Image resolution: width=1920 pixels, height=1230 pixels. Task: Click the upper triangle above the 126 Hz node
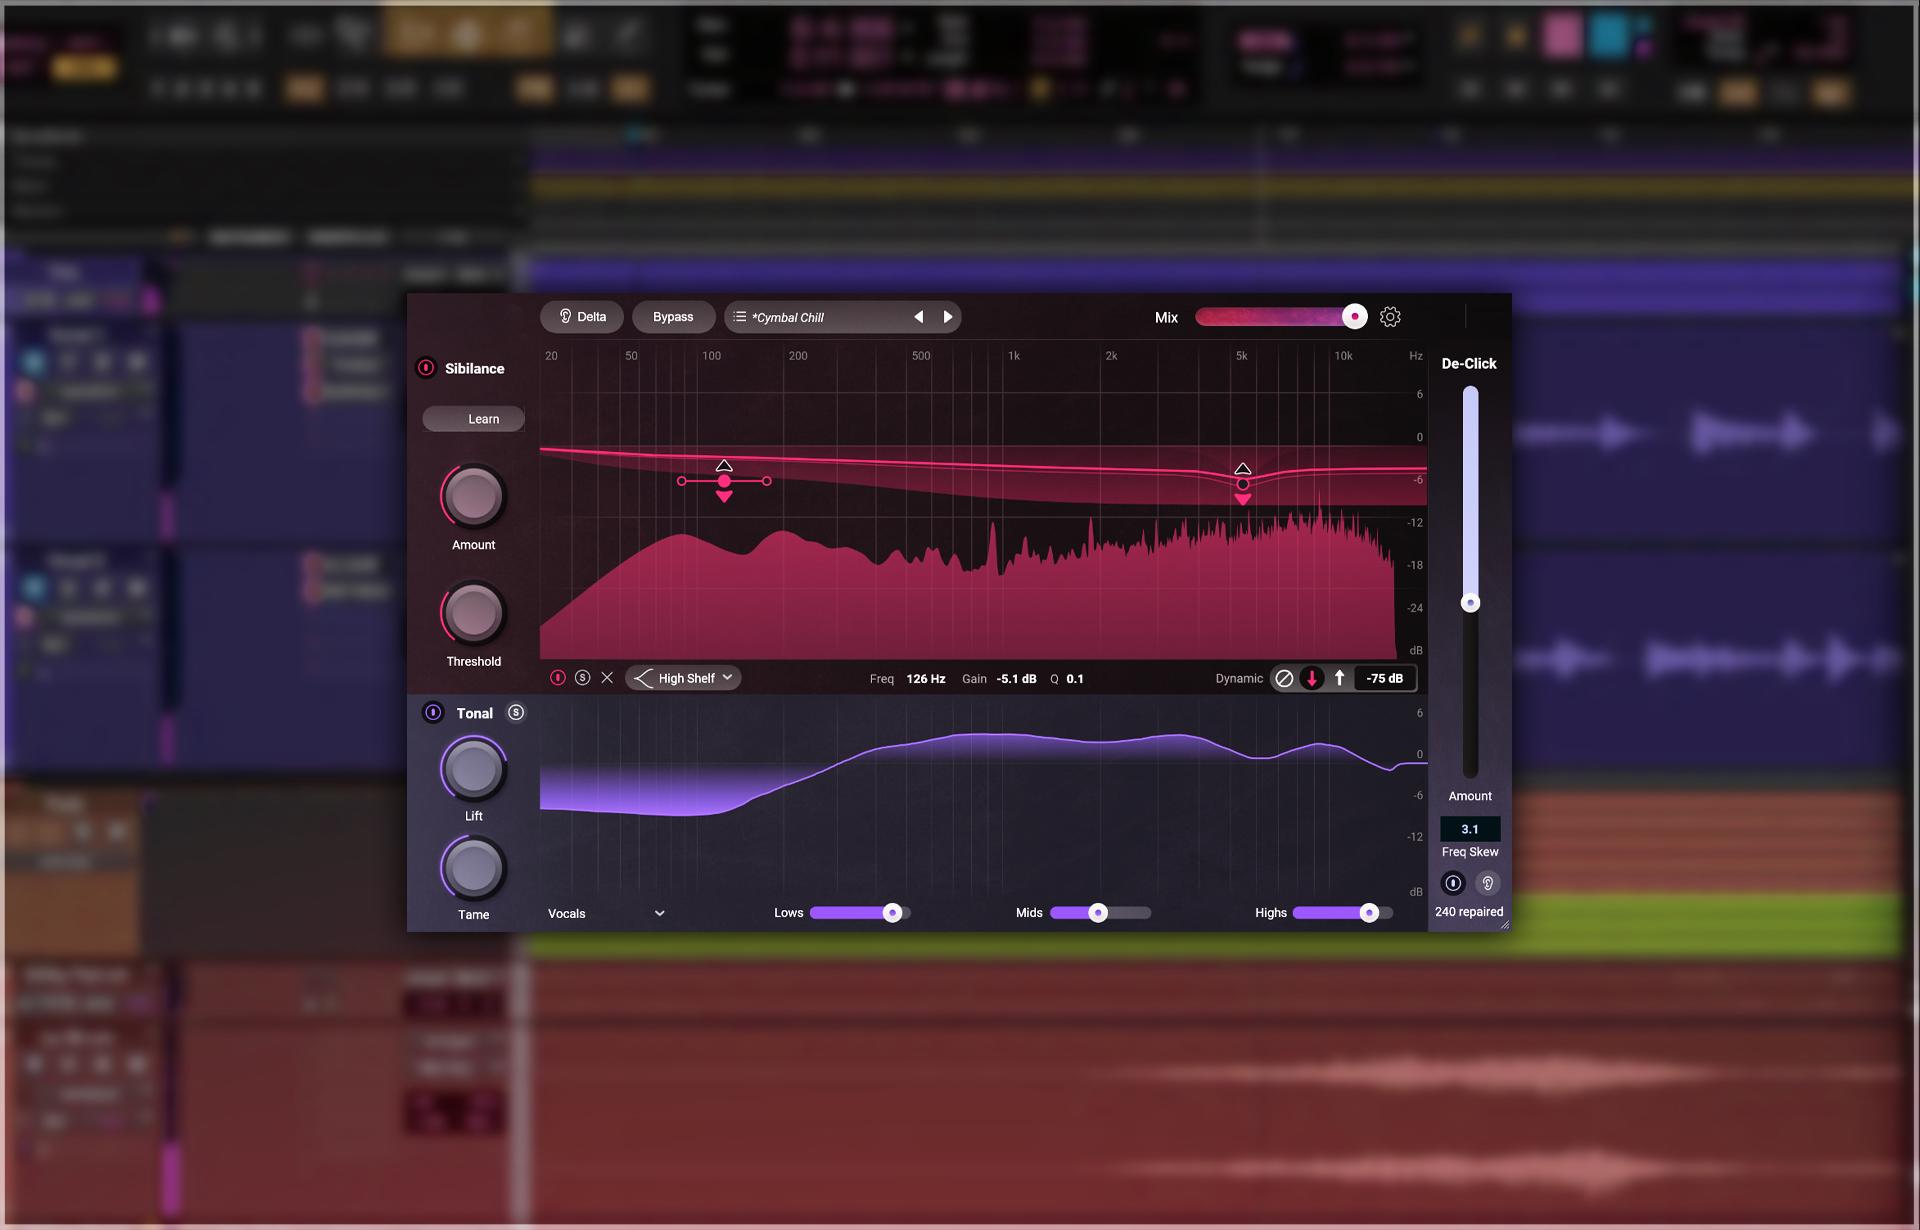click(x=724, y=466)
